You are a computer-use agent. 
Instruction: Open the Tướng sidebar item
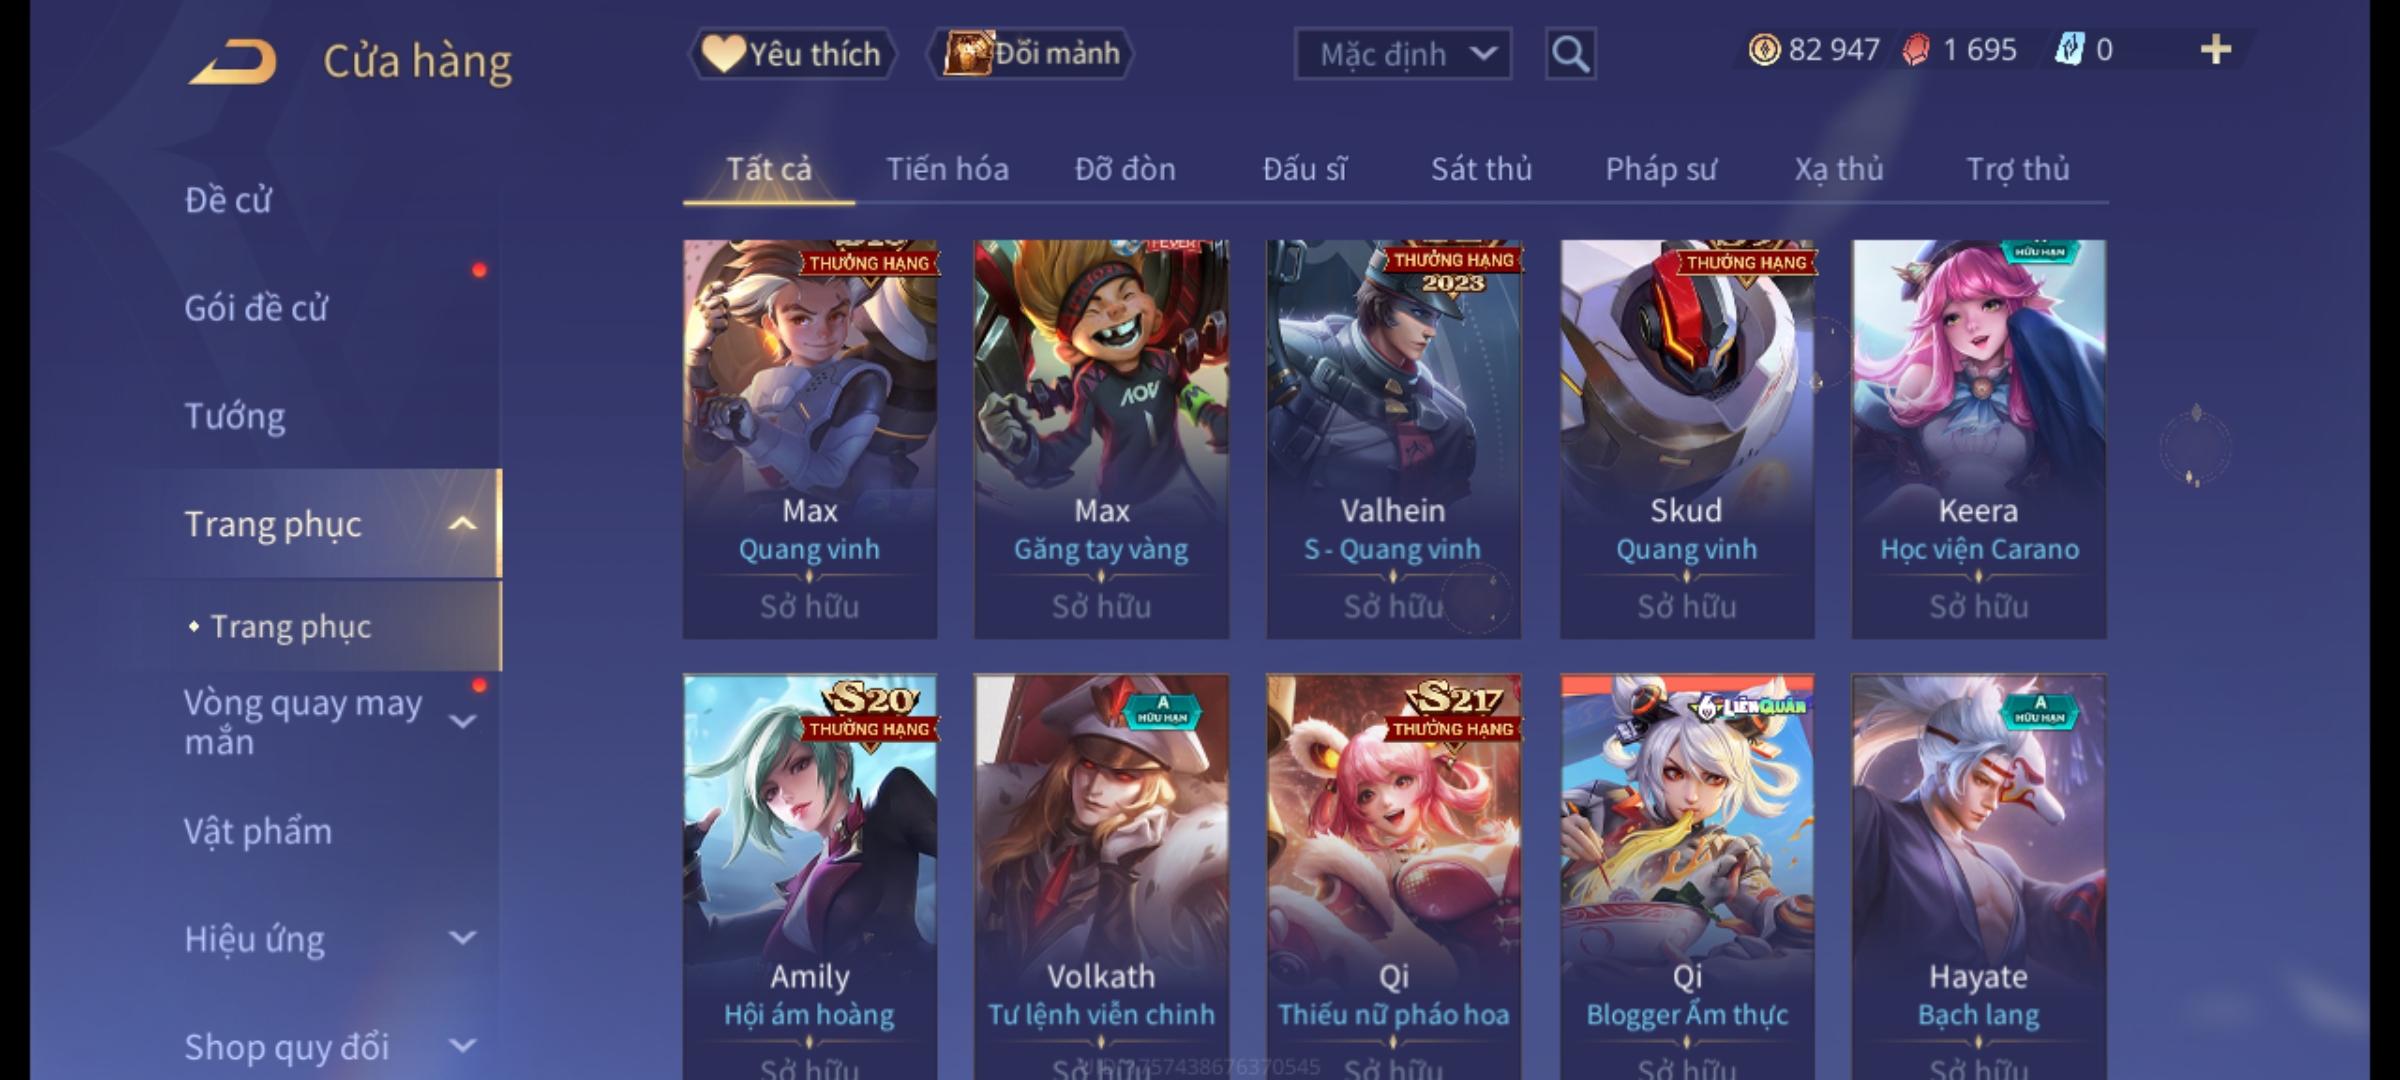[x=235, y=416]
